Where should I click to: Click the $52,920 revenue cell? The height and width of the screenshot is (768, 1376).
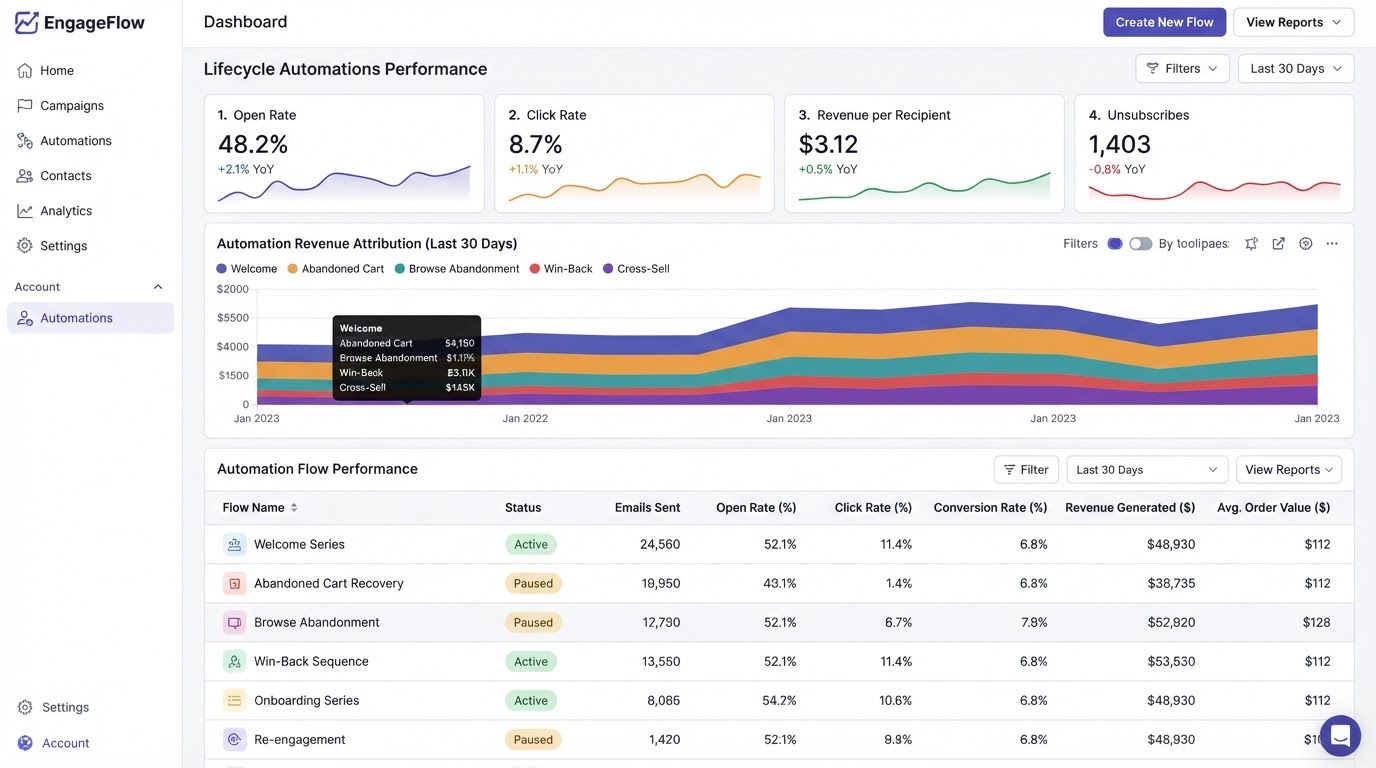coord(1171,623)
